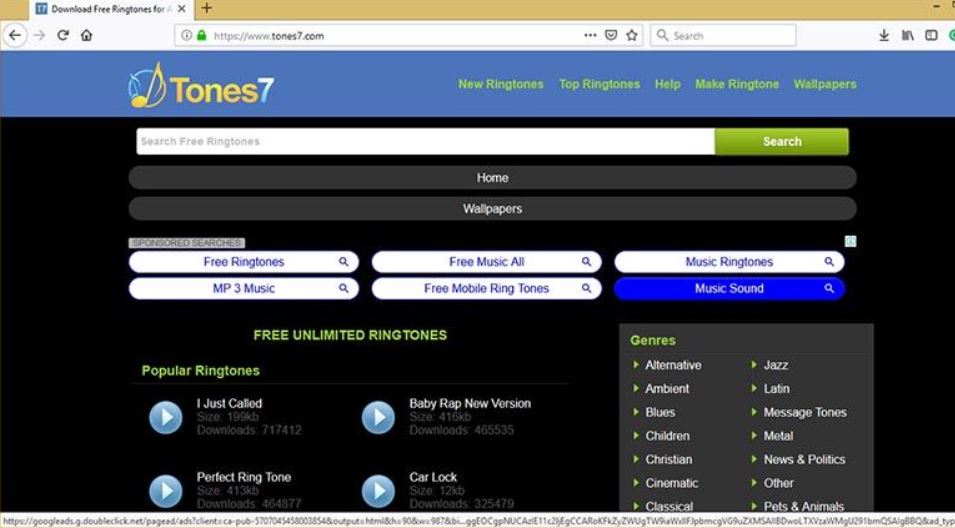The height and width of the screenshot is (528, 955).
Task: Click the green Search button
Action: pos(782,141)
